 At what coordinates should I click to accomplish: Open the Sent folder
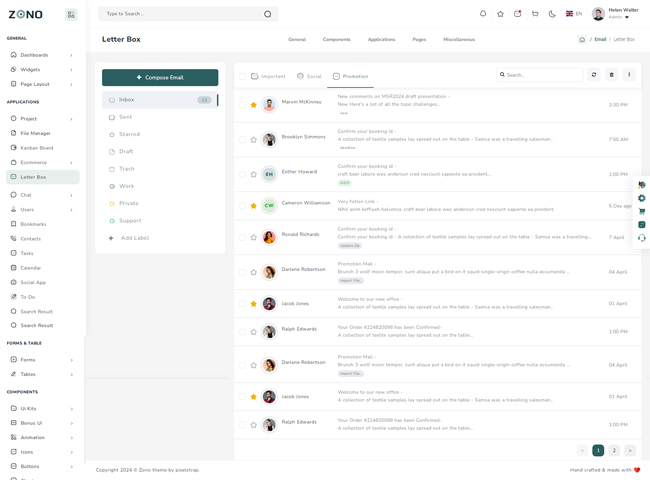126,117
